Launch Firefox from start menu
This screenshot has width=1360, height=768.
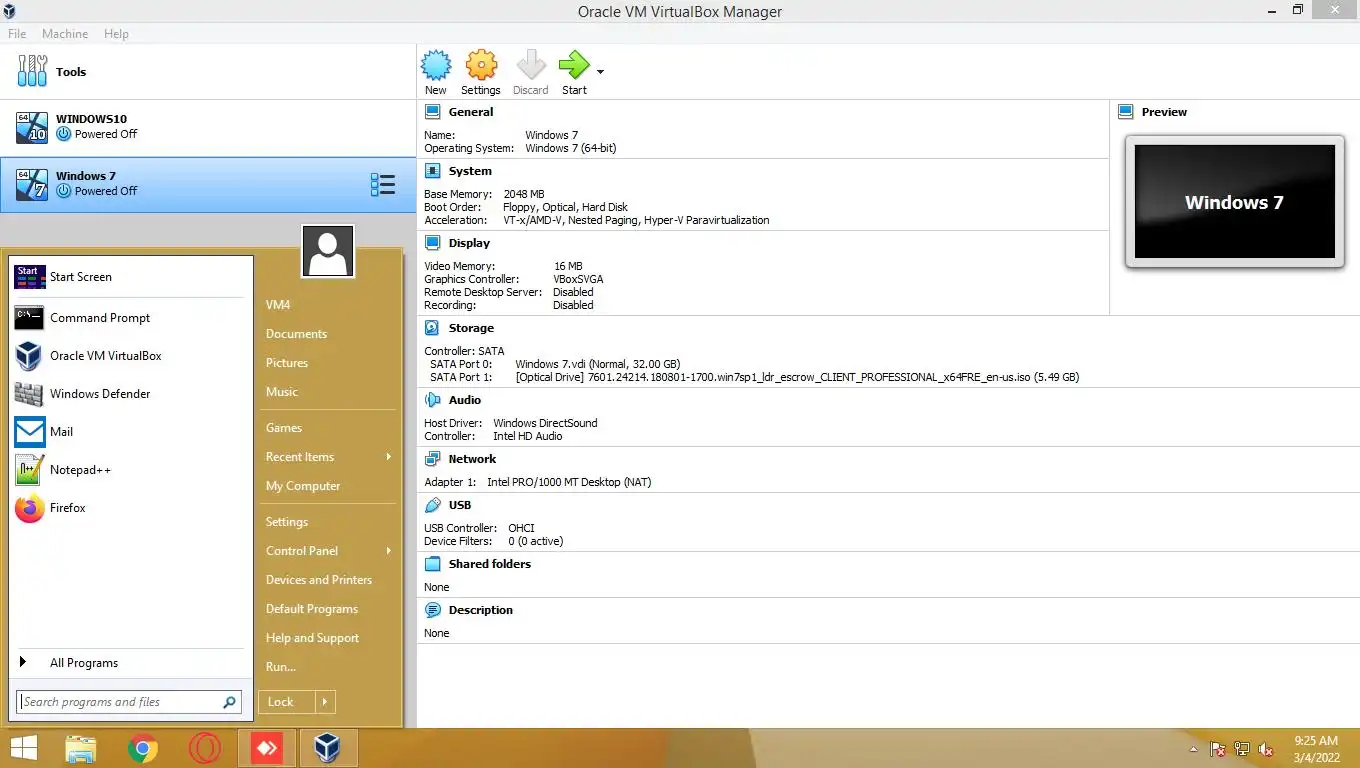coord(130,508)
